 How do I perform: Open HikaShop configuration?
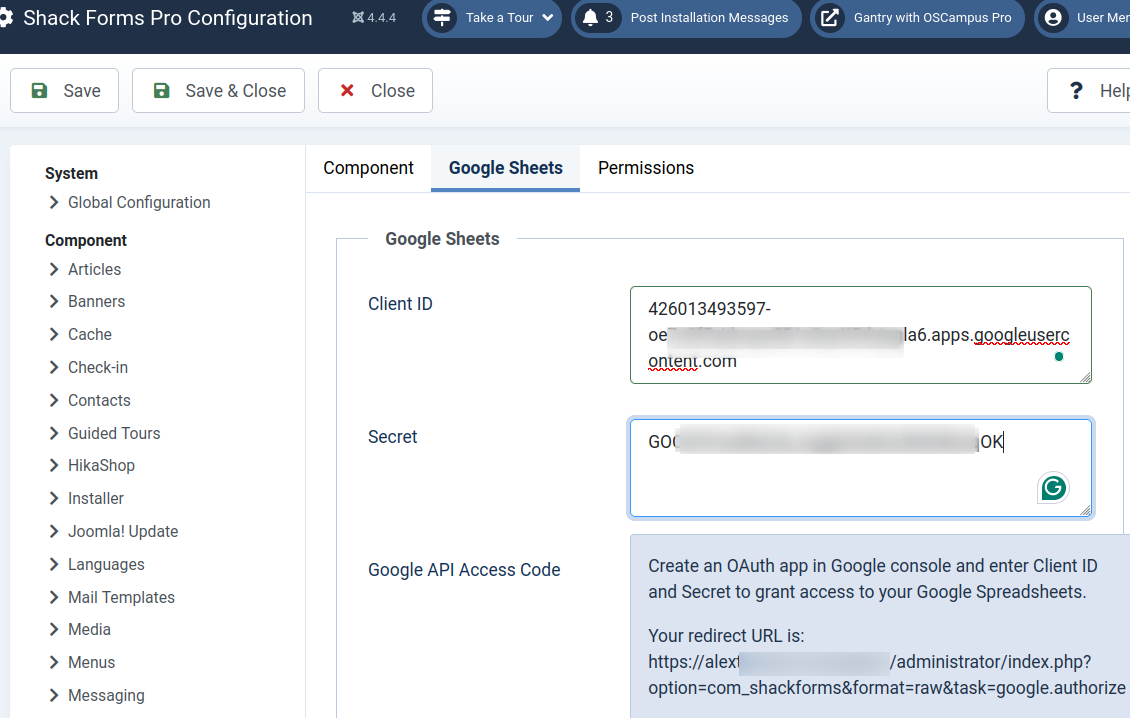pyautogui.click(x=102, y=466)
